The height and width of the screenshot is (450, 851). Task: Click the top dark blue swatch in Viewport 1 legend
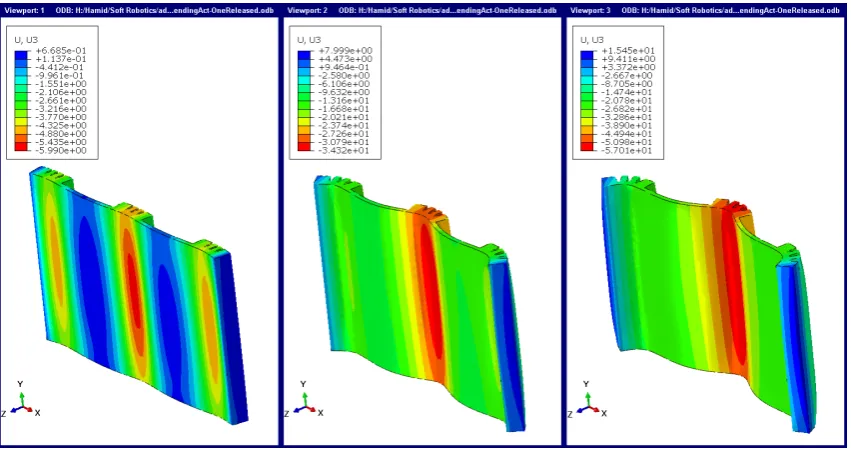[x=21, y=55]
